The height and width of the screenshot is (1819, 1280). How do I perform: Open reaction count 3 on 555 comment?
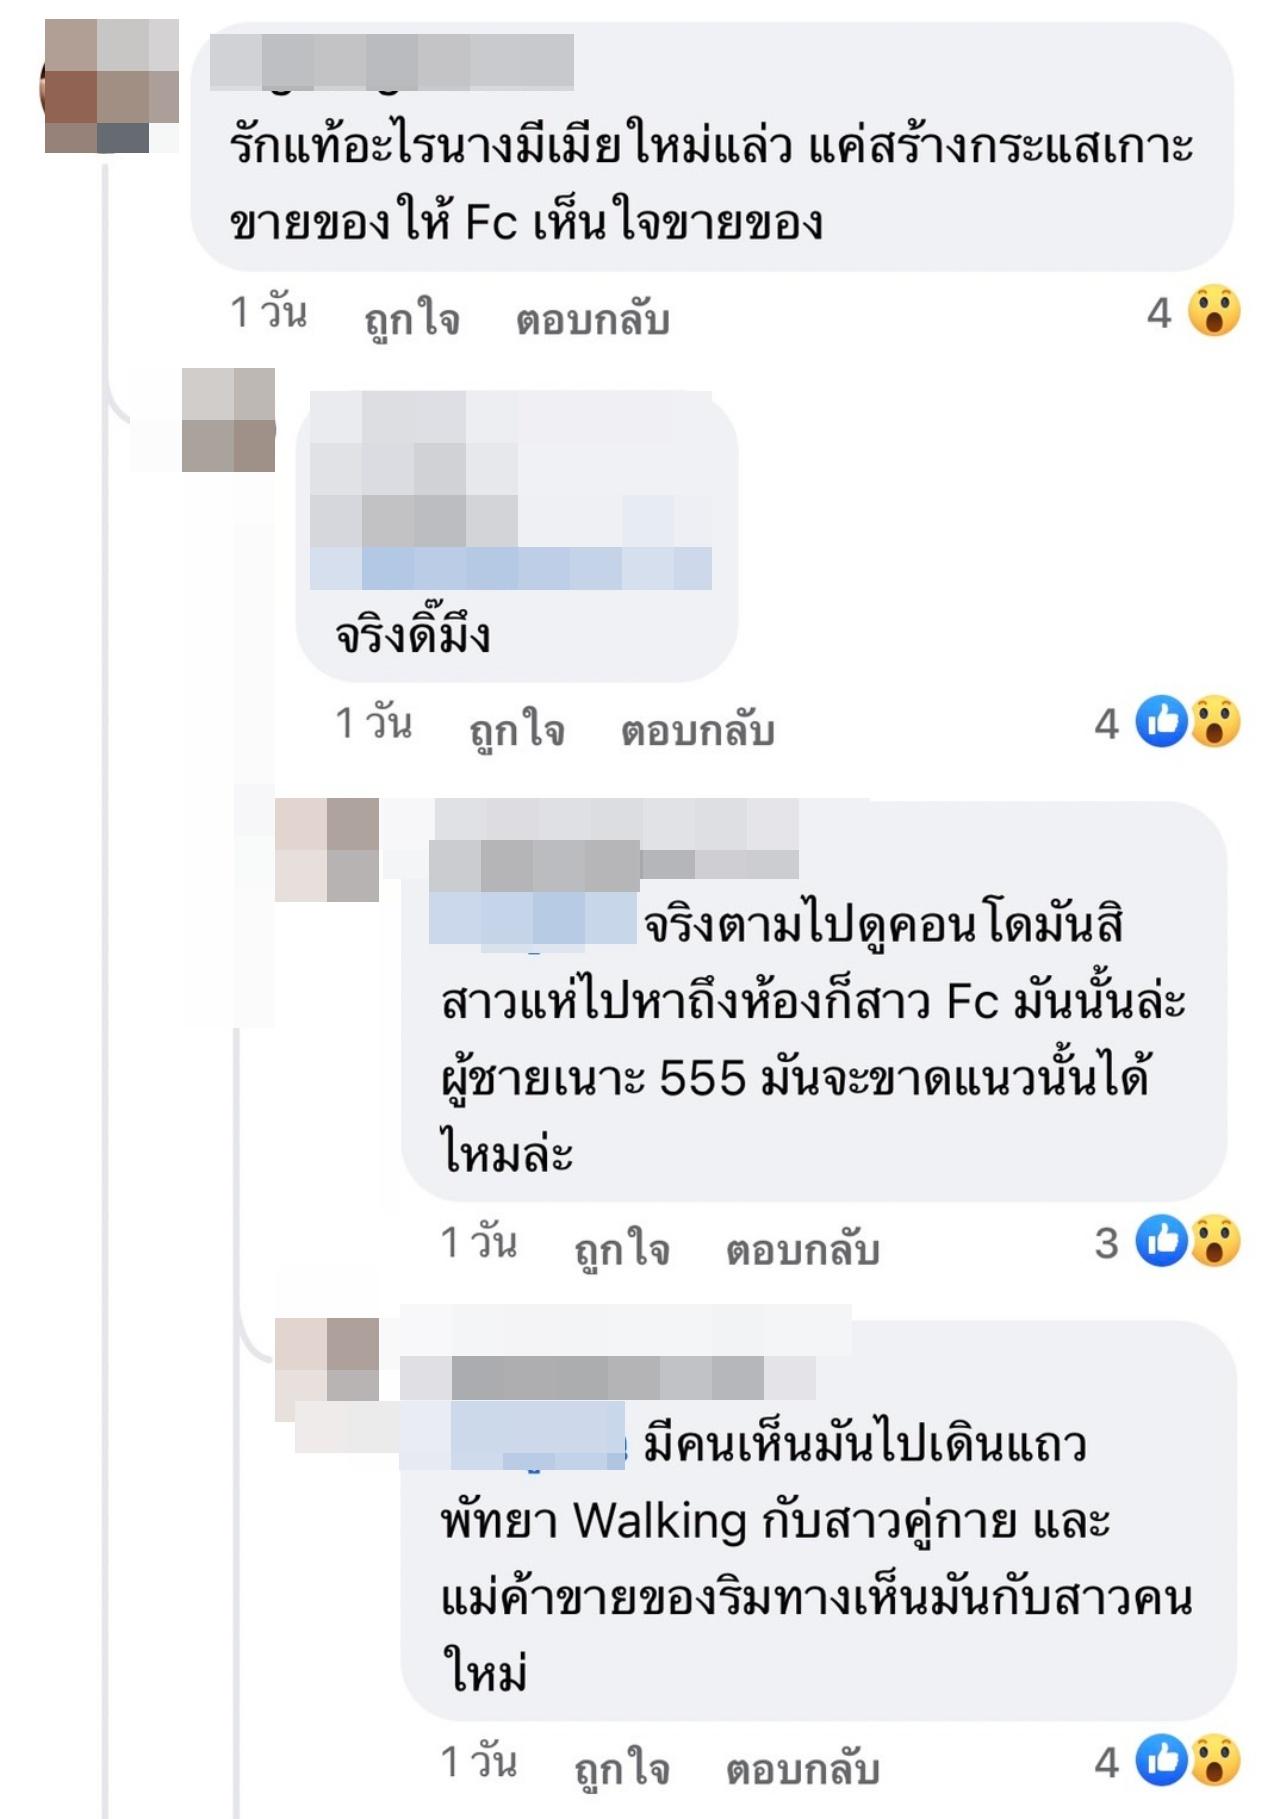coord(1106,1243)
